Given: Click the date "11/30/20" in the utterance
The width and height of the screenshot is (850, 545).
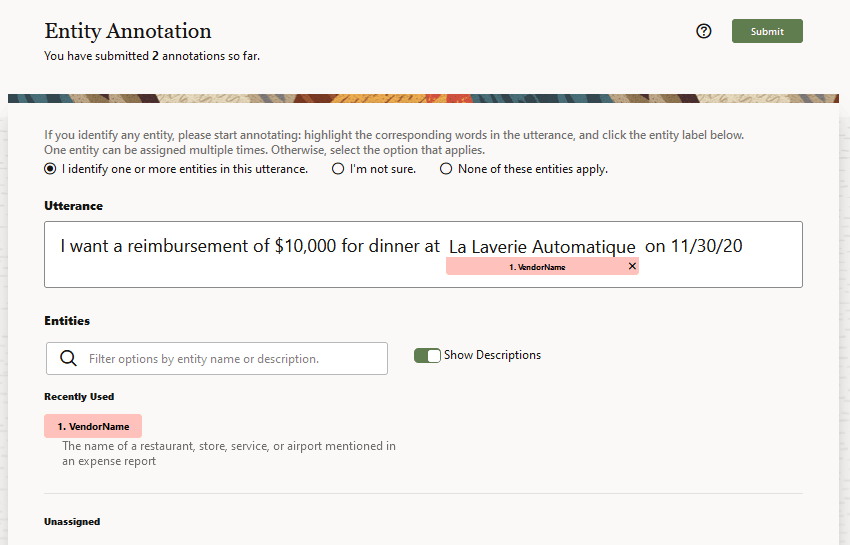Looking at the screenshot, I should point(707,246).
